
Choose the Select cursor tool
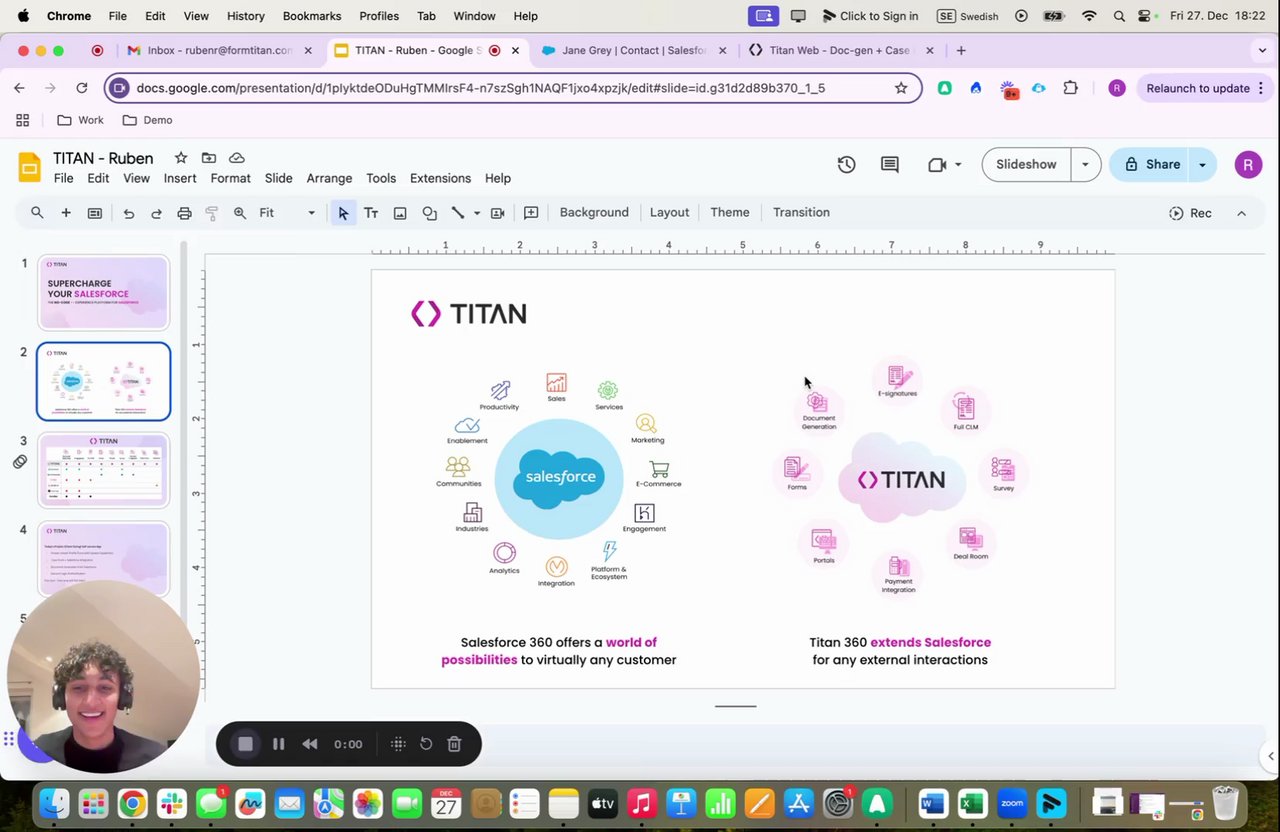343,213
